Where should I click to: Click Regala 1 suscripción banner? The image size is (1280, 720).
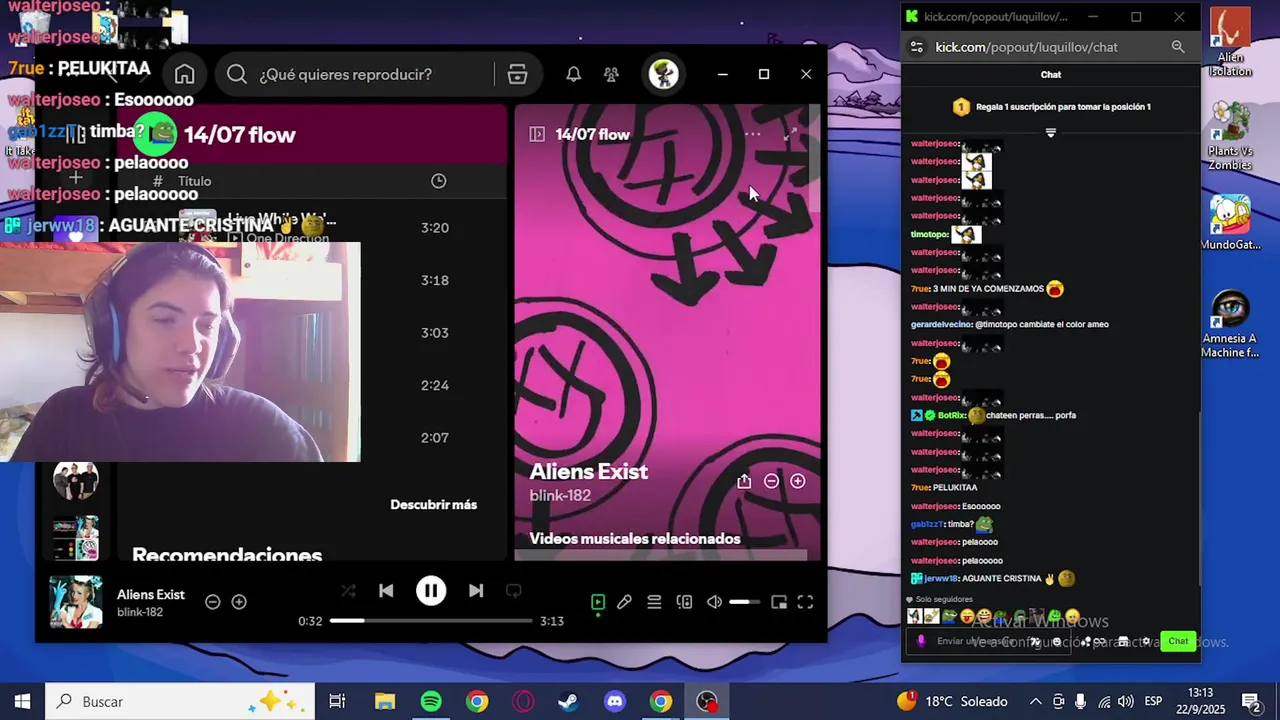click(1050, 107)
